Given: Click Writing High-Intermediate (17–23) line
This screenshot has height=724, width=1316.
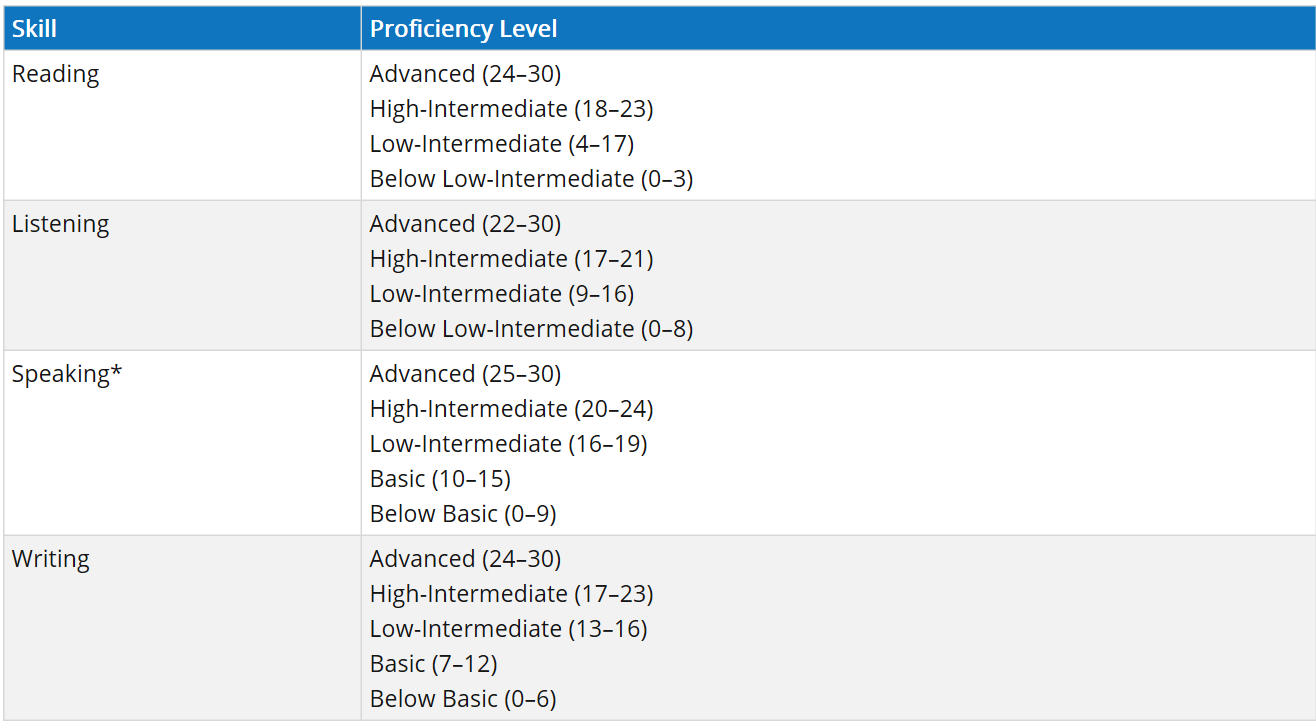Looking at the screenshot, I should pyautogui.click(x=511, y=594).
